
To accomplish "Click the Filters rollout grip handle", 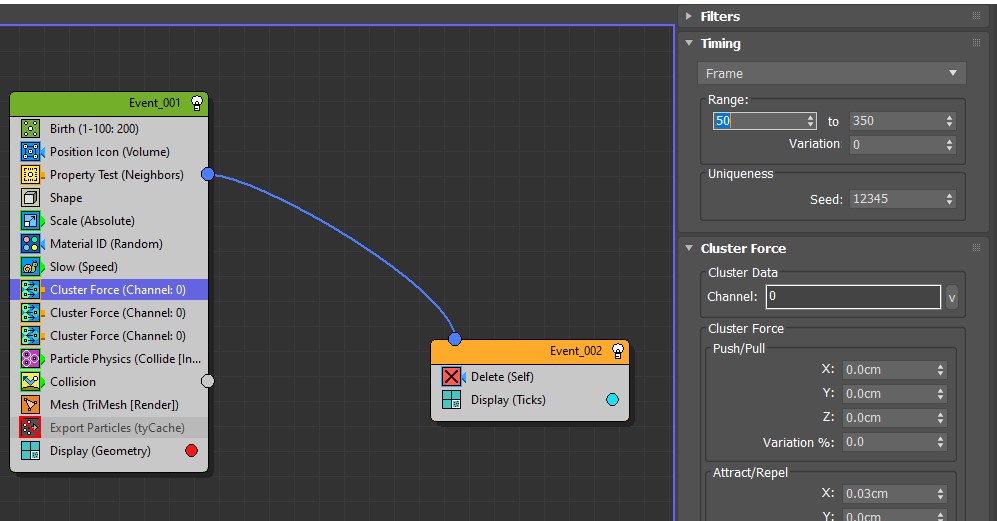I will pyautogui.click(x=977, y=16).
